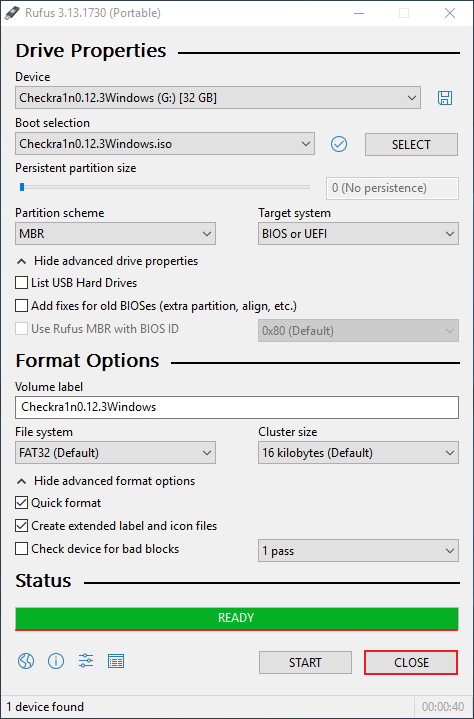
Task: Open the File system FAT32 dropdown
Action: [115, 453]
